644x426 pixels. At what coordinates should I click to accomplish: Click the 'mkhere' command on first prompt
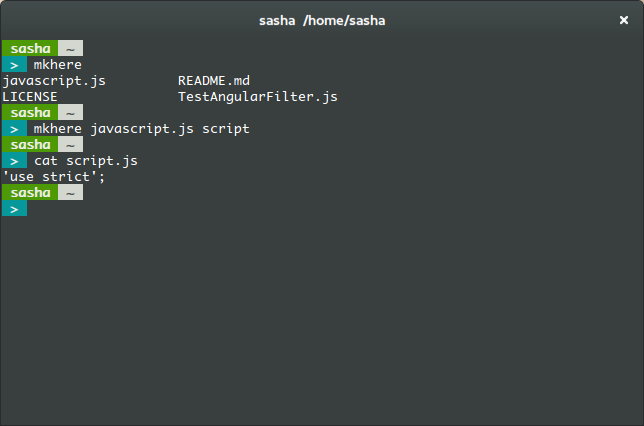[58, 64]
